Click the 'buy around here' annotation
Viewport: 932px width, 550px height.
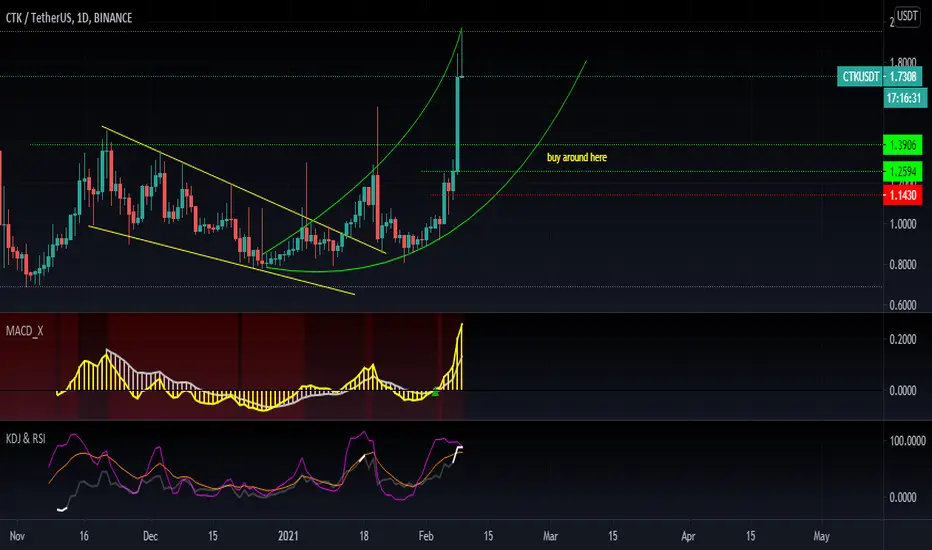[577, 158]
